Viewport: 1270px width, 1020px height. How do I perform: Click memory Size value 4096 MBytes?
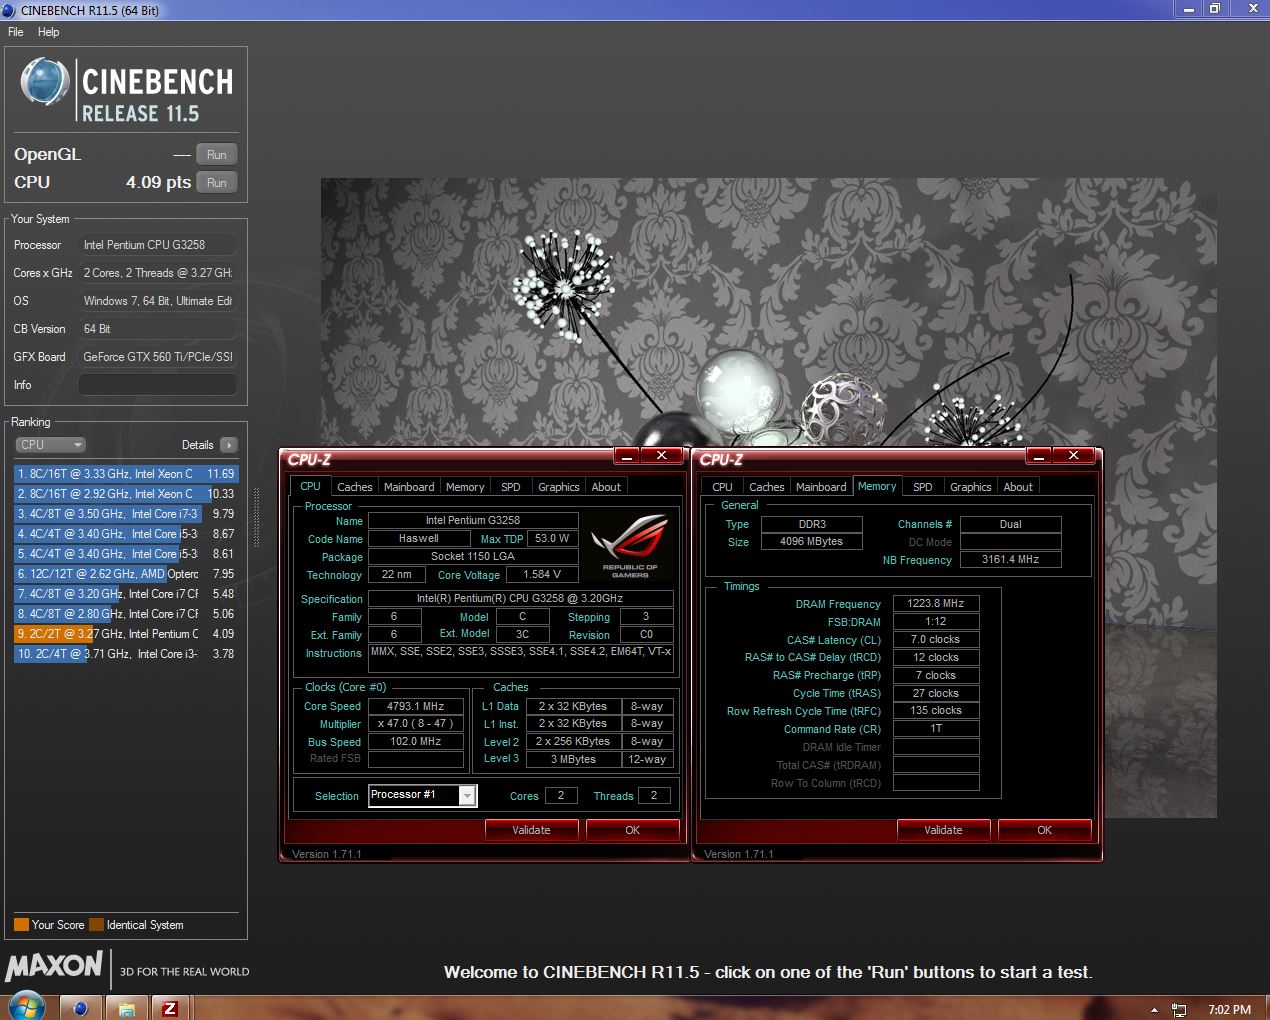pos(811,542)
